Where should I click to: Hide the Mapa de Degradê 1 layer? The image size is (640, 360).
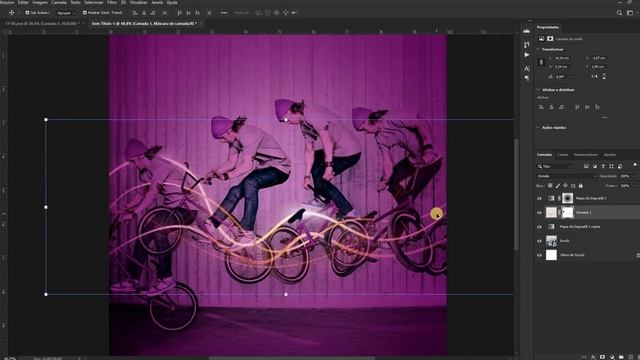539,198
